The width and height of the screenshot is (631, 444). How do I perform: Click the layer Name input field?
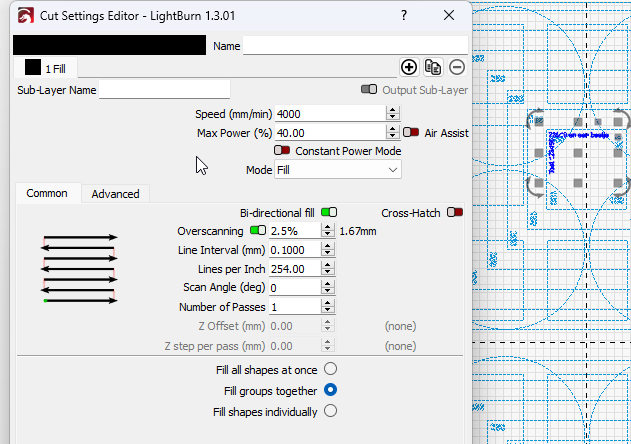(355, 45)
